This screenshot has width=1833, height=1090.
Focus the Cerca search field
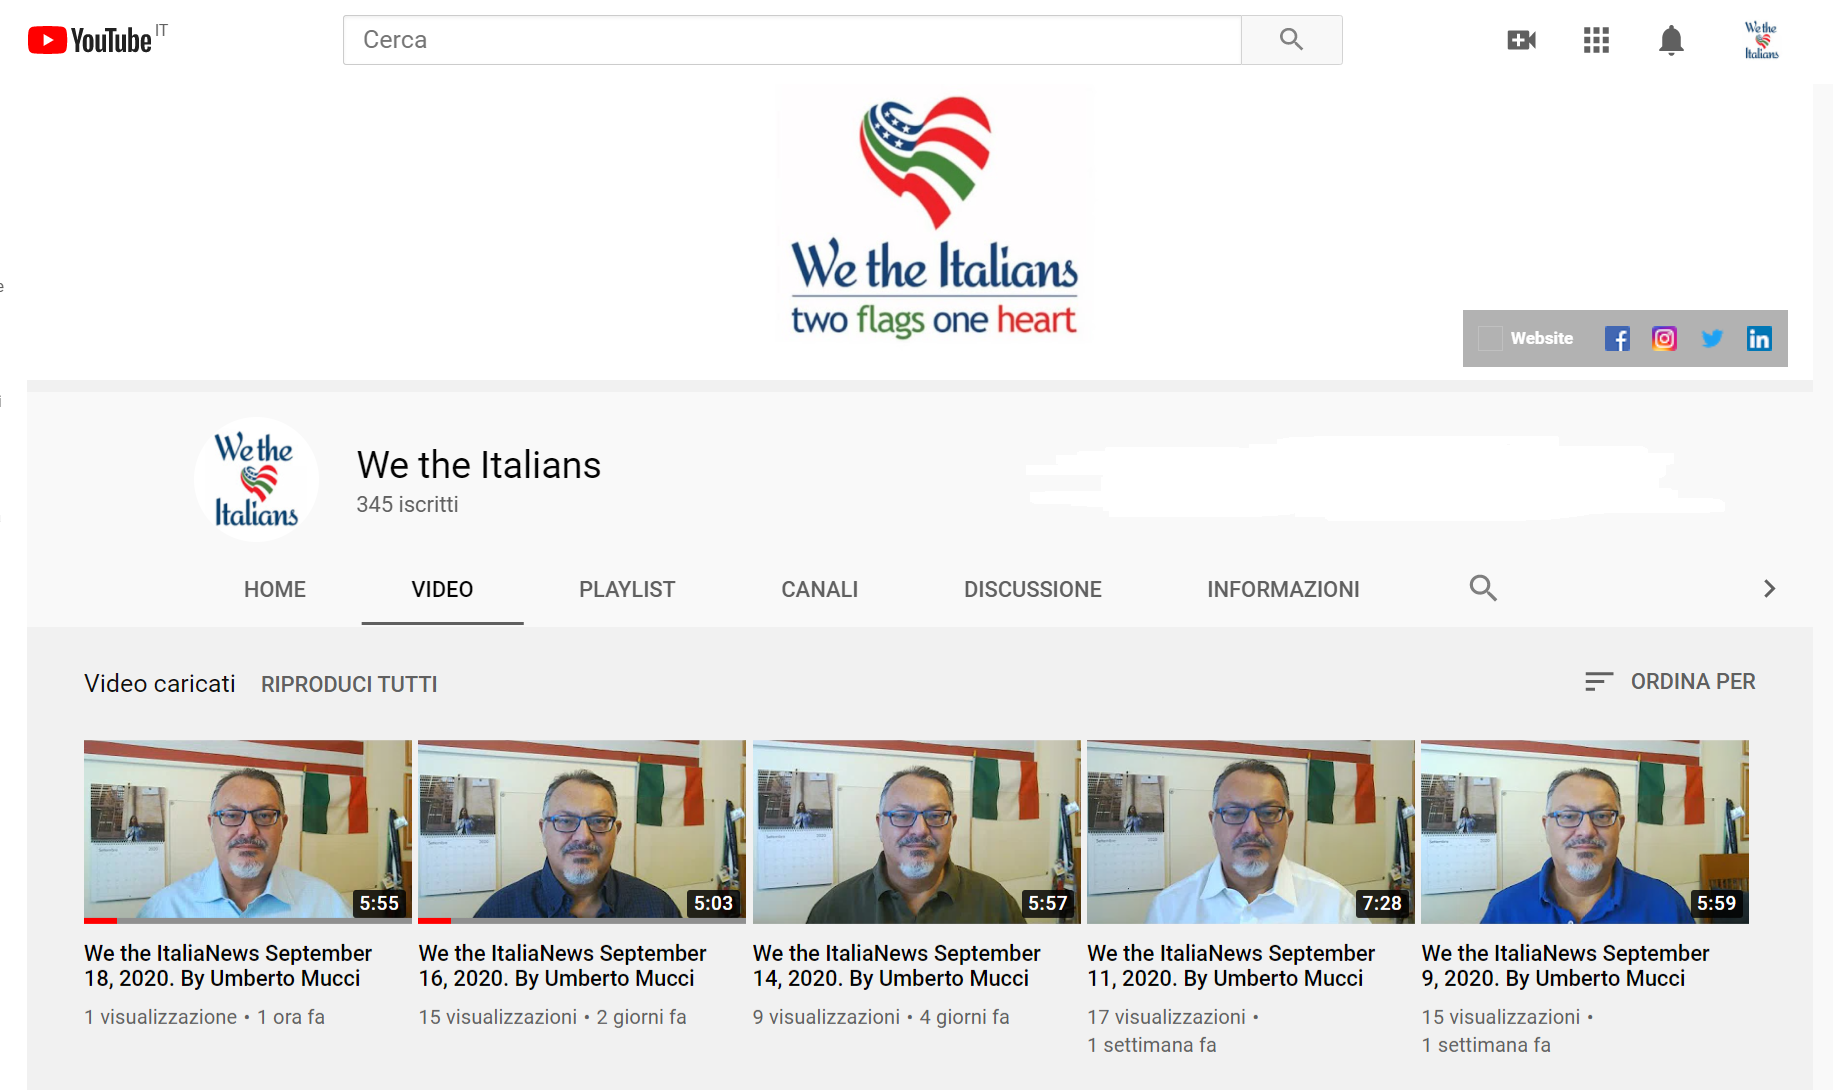click(x=792, y=40)
